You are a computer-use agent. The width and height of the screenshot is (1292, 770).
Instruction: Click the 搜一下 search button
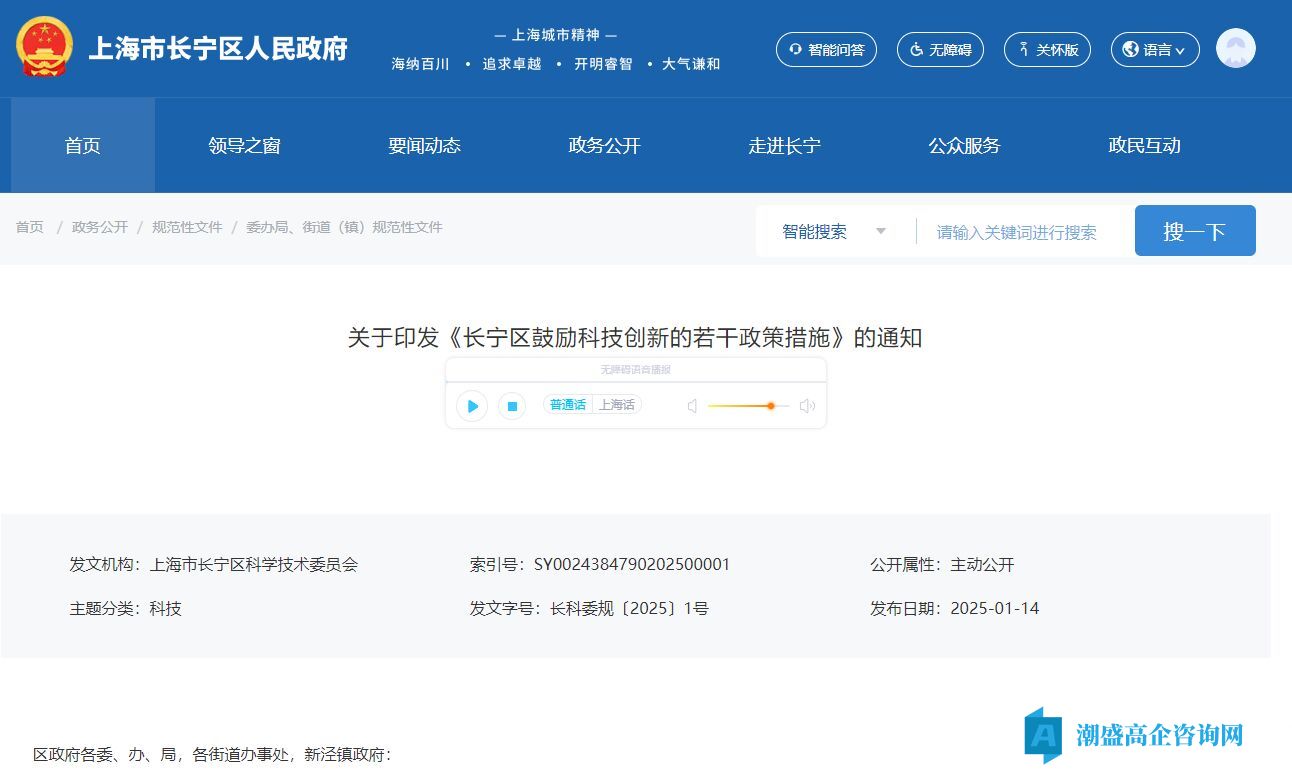[x=1194, y=231]
